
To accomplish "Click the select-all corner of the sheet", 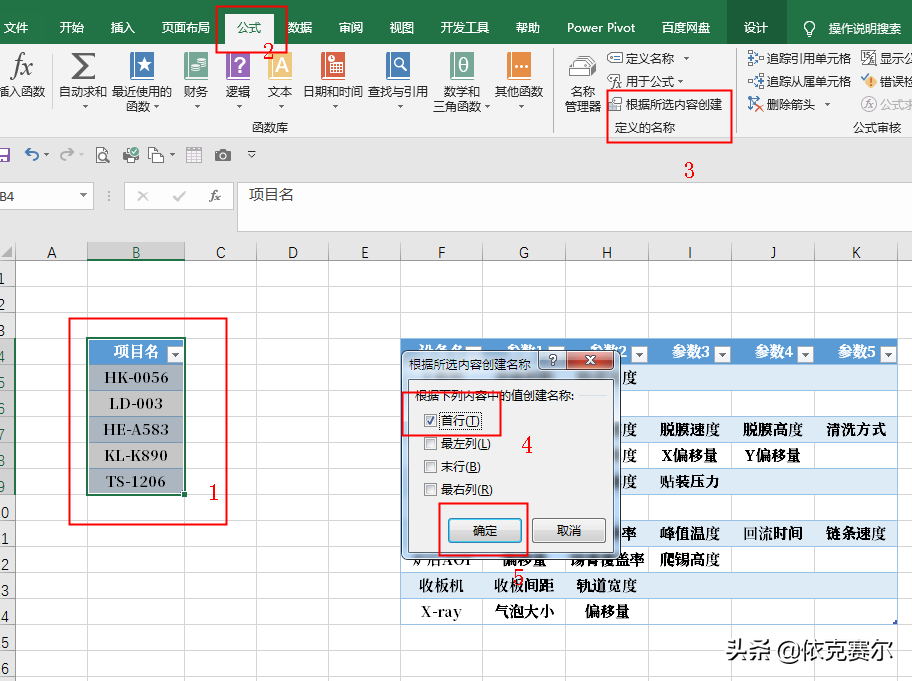I will [x=7, y=252].
